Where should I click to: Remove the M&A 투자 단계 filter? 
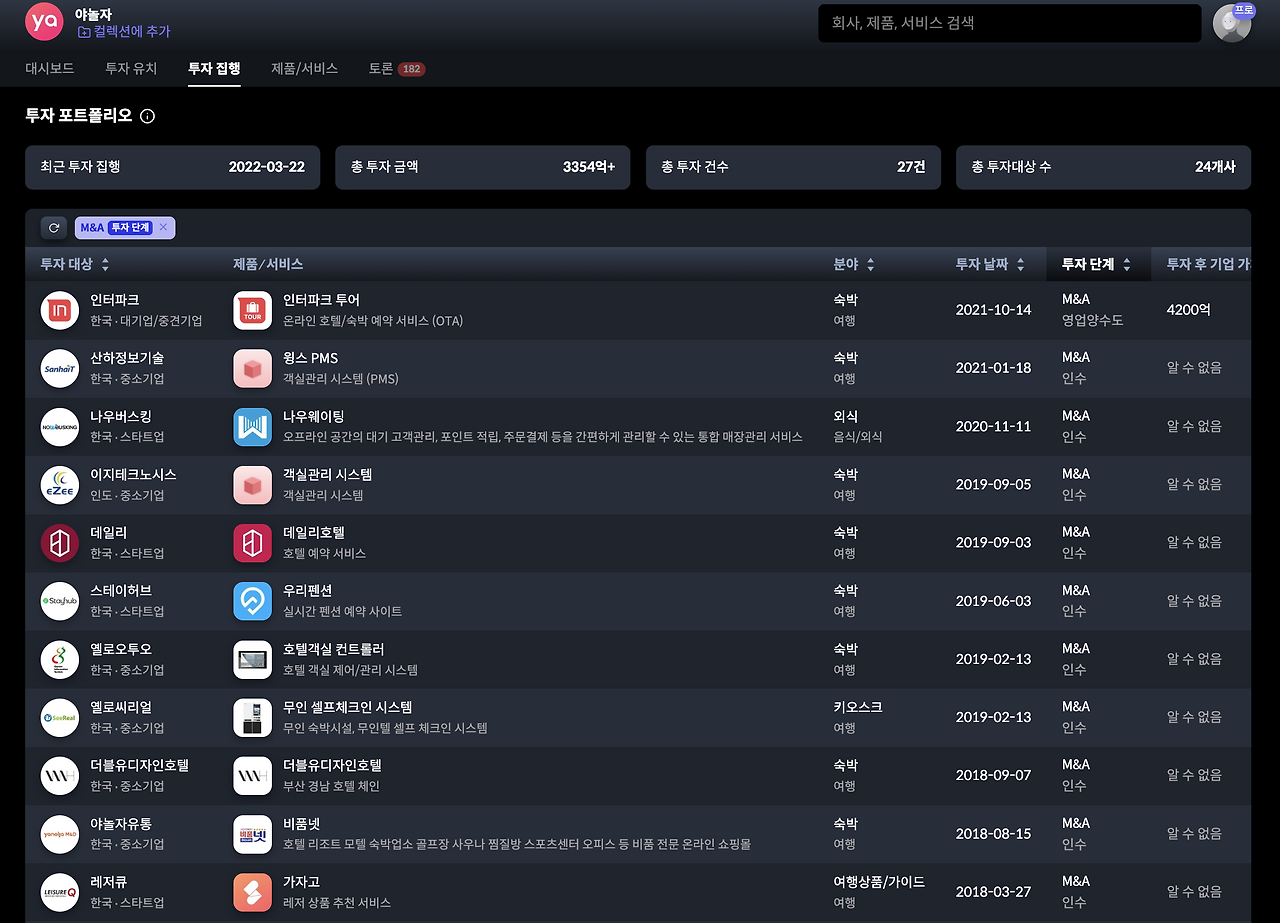tap(163, 227)
